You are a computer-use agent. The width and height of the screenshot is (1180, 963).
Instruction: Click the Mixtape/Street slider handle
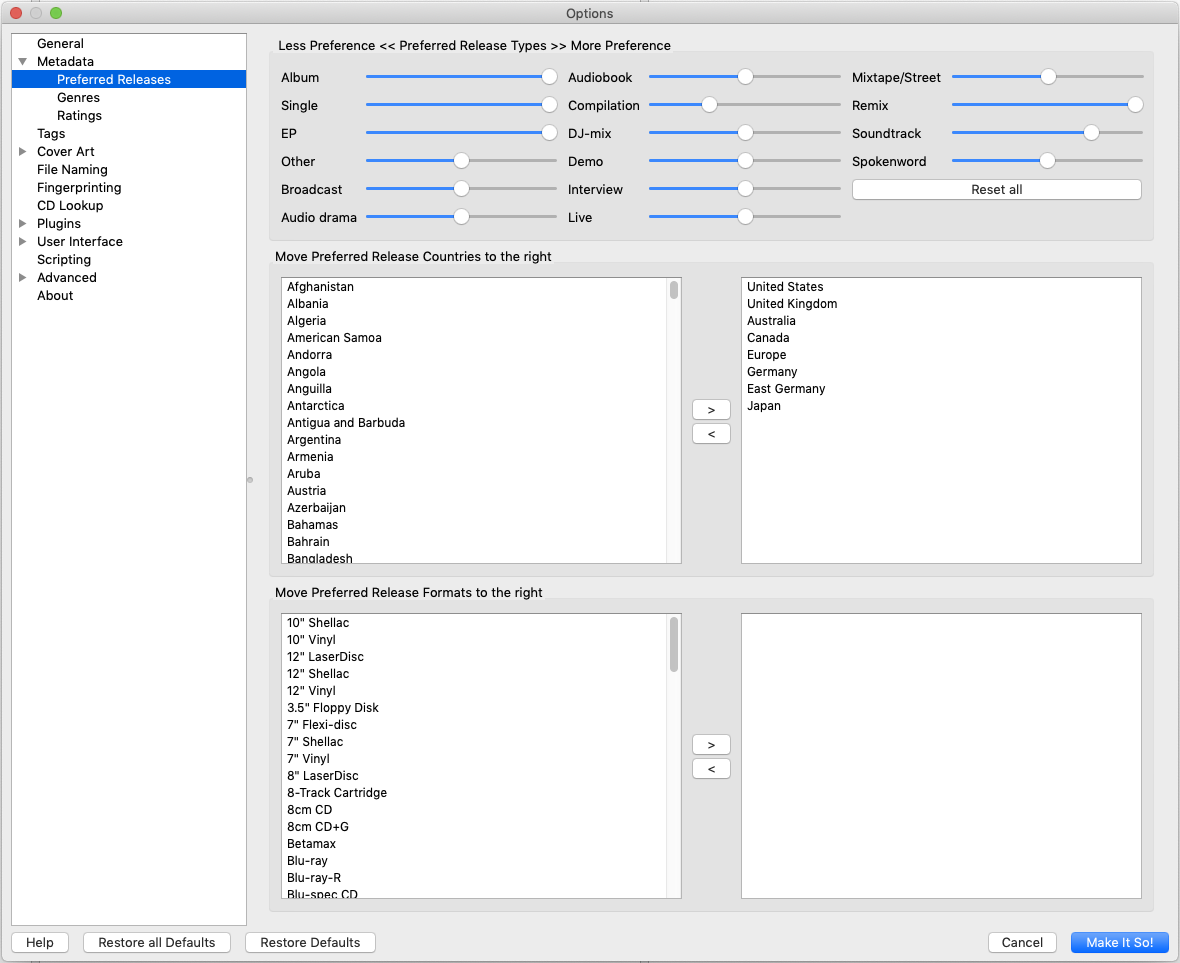click(x=1048, y=77)
